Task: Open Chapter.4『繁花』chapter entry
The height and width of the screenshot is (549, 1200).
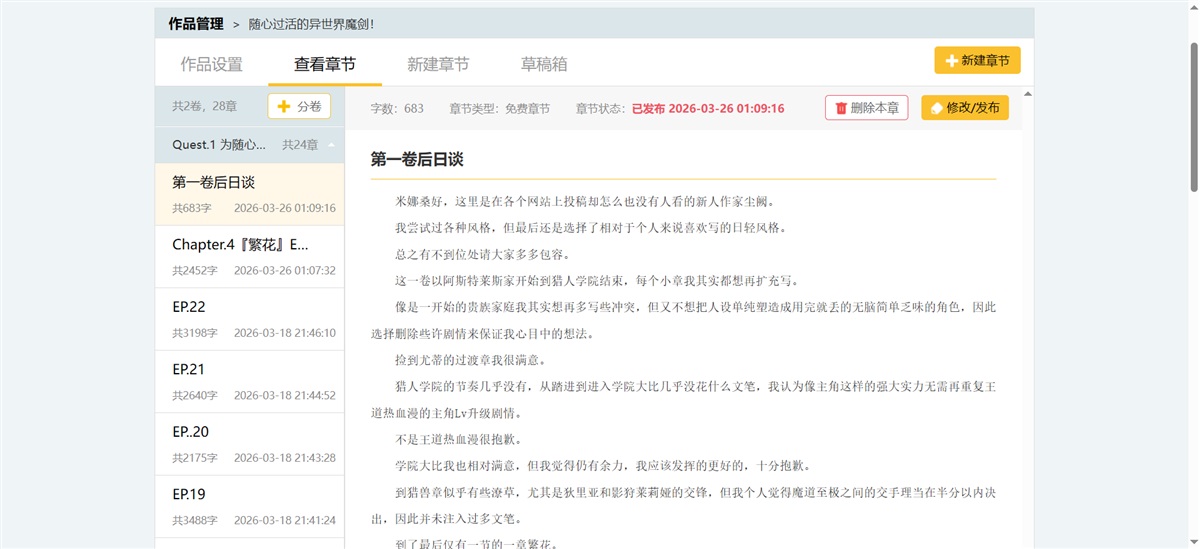Action: (250, 256)
